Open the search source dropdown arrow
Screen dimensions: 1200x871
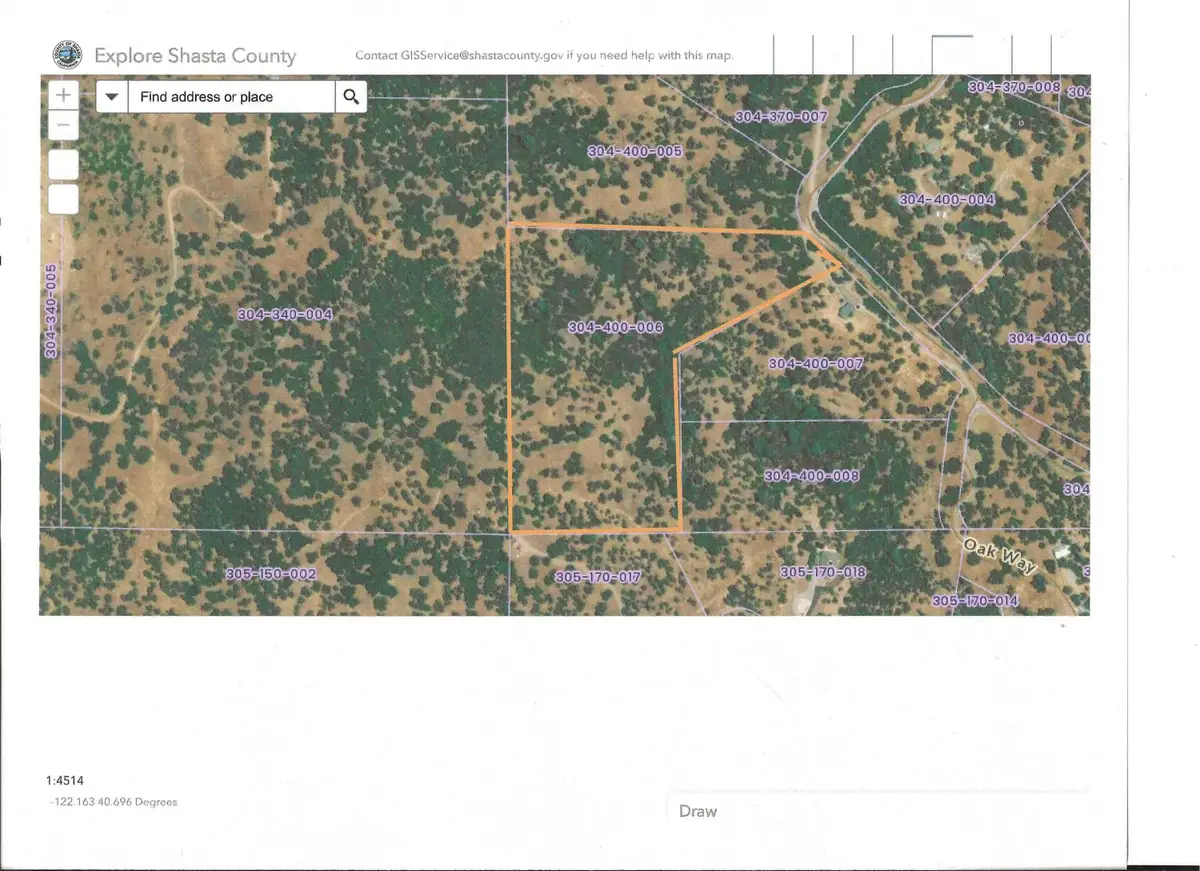tap(111, 96)
